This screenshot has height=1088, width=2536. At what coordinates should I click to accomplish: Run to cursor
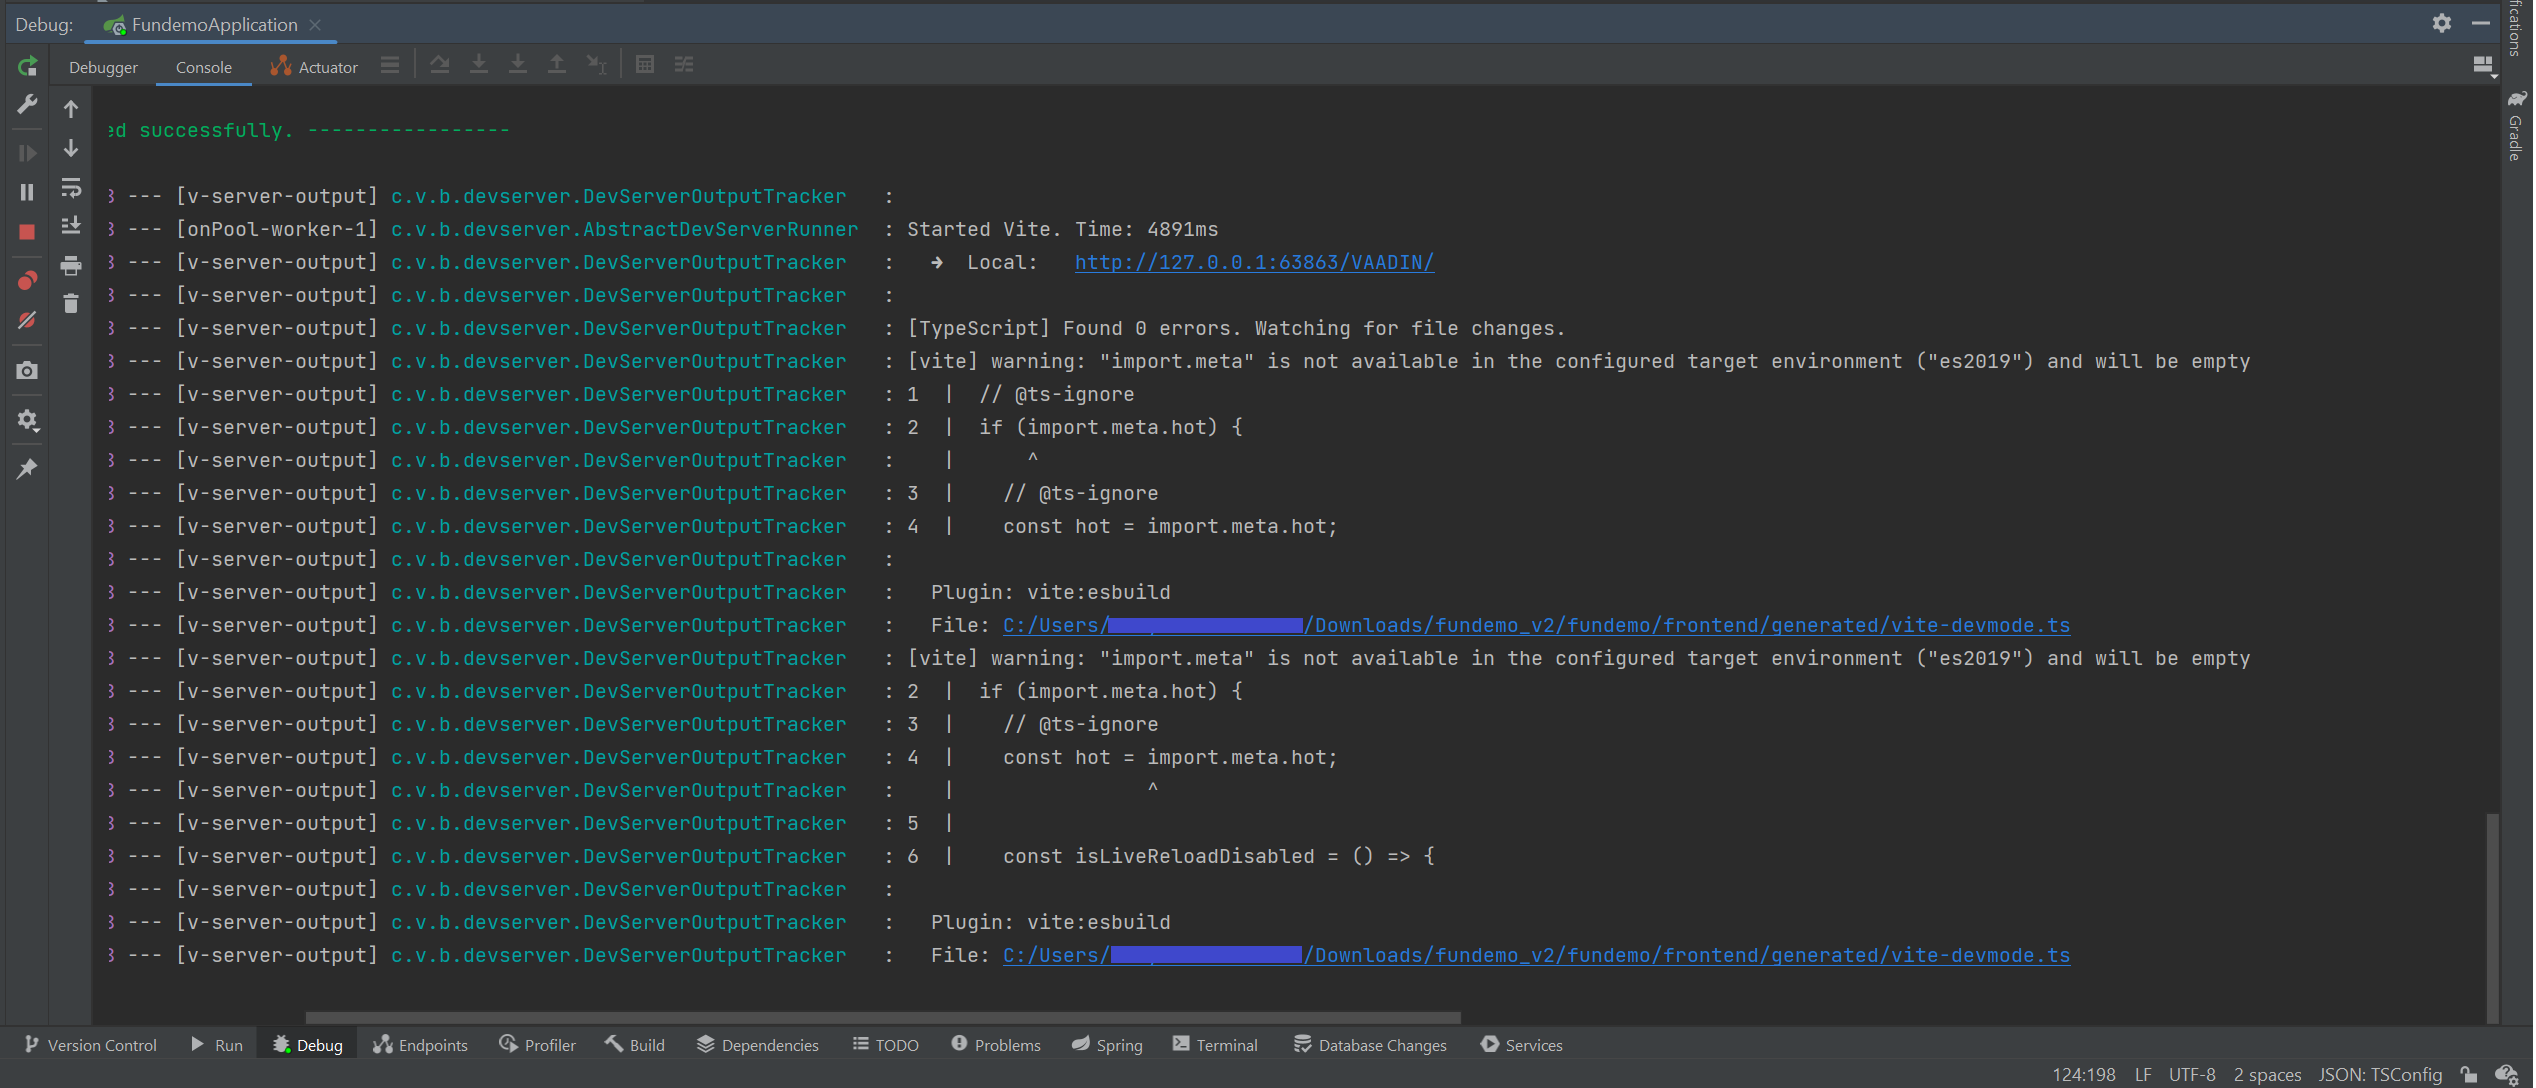tap(596, 65)
